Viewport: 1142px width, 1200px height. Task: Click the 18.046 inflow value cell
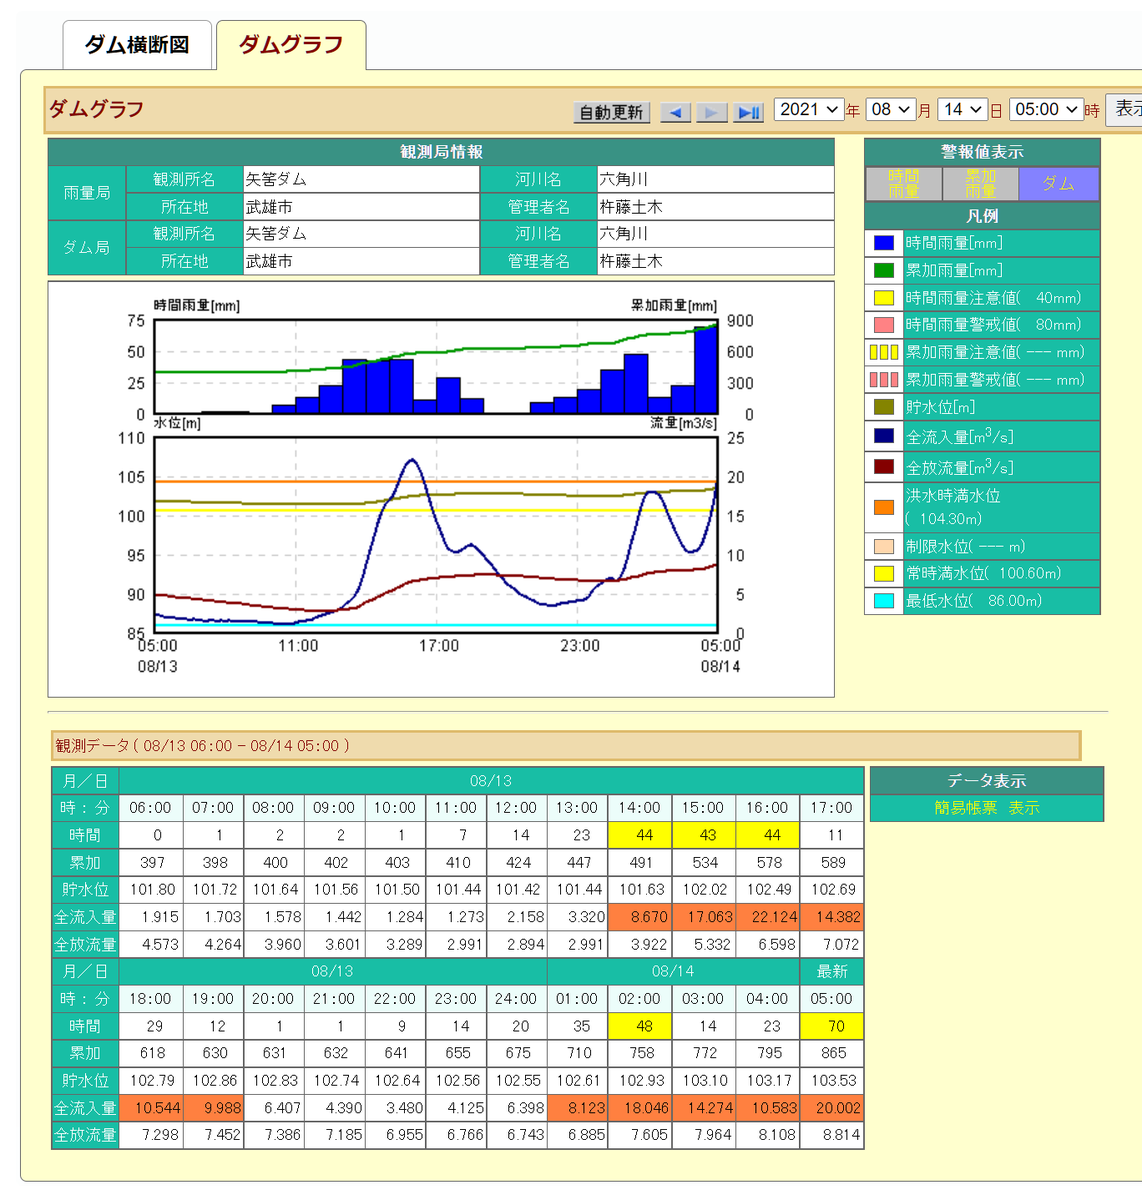coord(639,1108)
